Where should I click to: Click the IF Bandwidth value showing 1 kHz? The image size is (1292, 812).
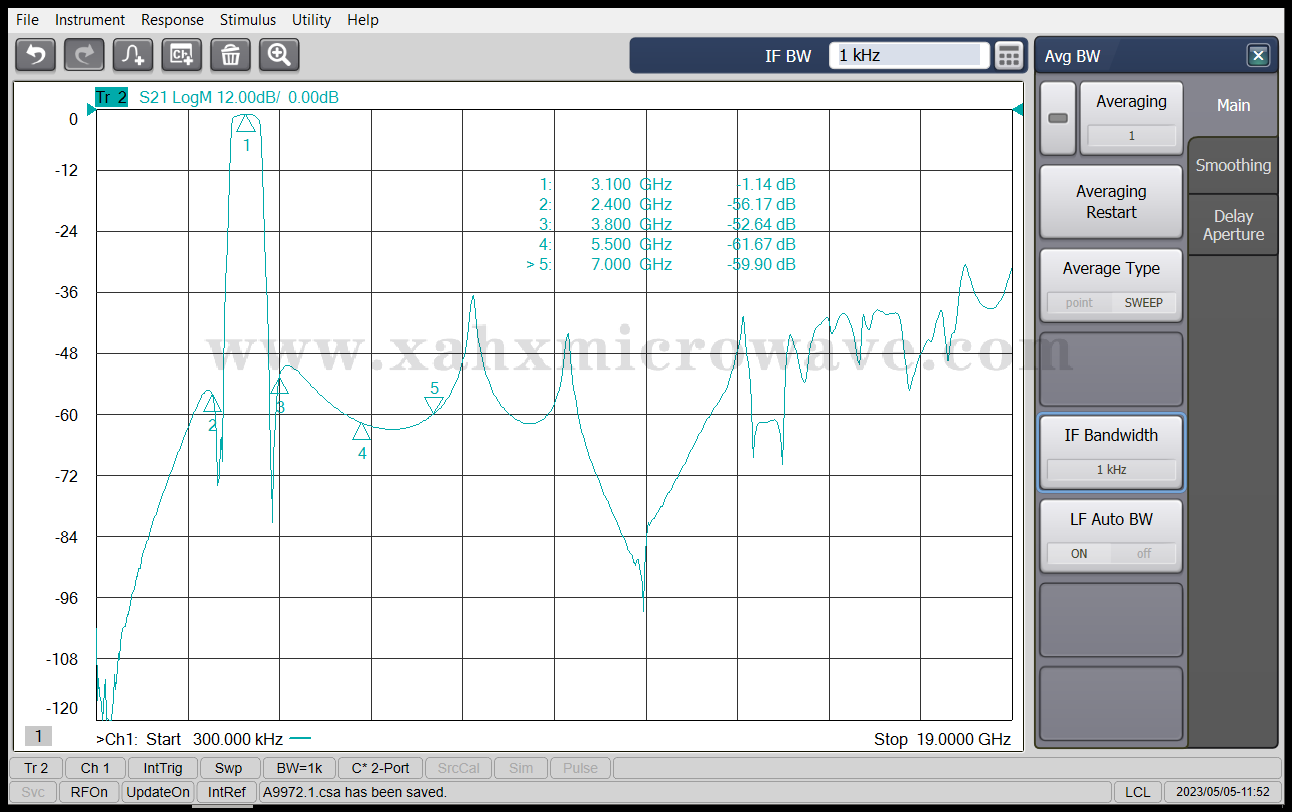pos(1111,469)
